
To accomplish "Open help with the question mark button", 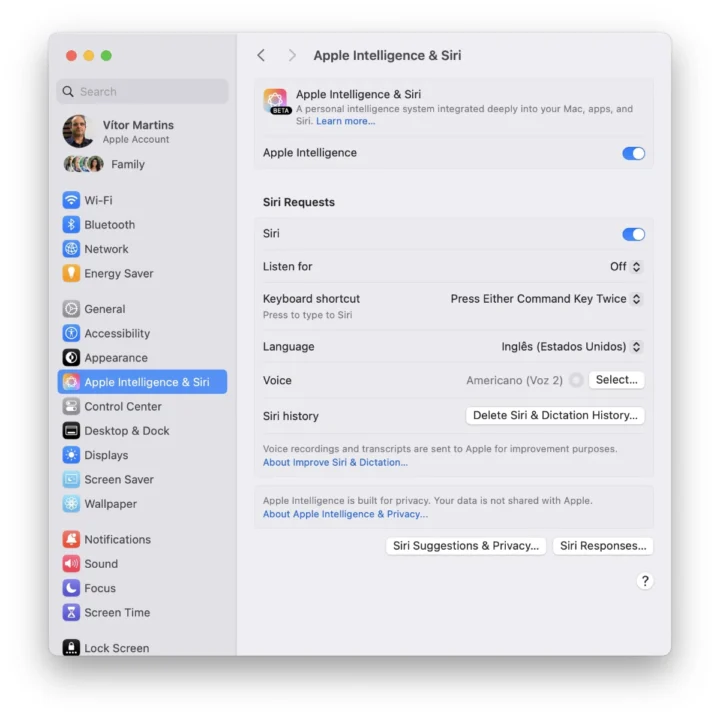I will tap(645, 581).
